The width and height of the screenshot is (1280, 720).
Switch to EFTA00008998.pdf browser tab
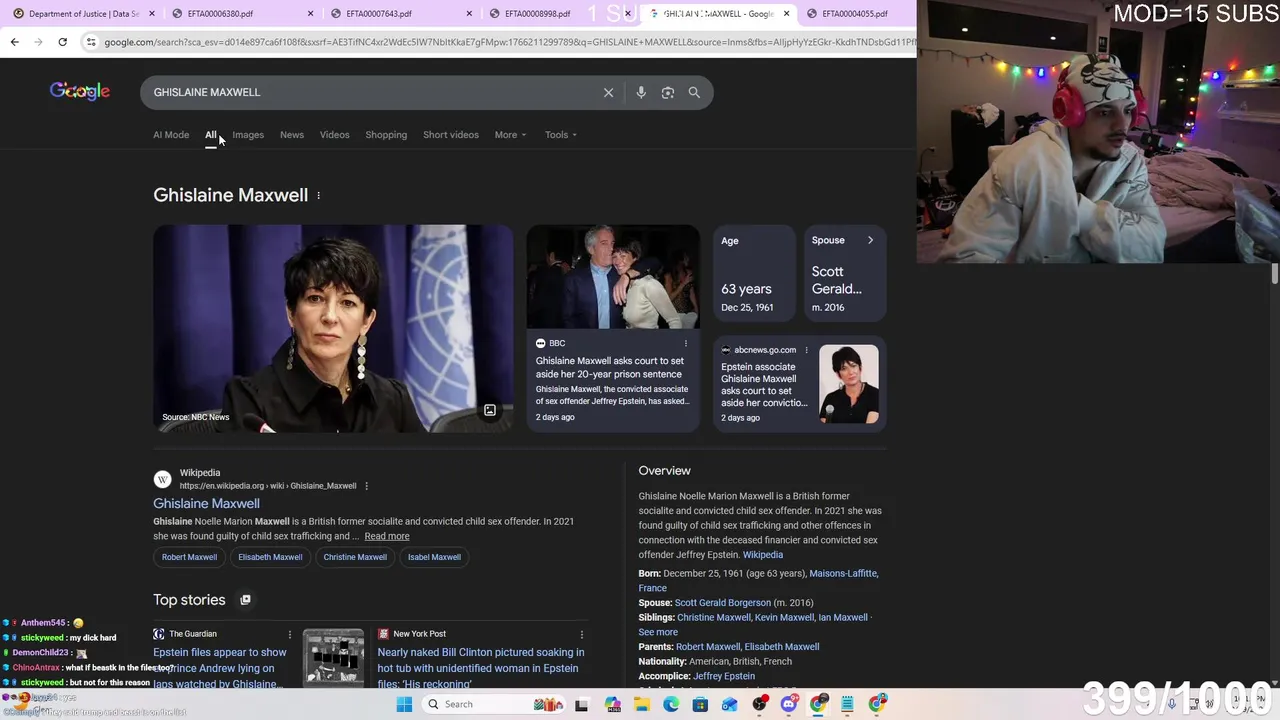558,14
